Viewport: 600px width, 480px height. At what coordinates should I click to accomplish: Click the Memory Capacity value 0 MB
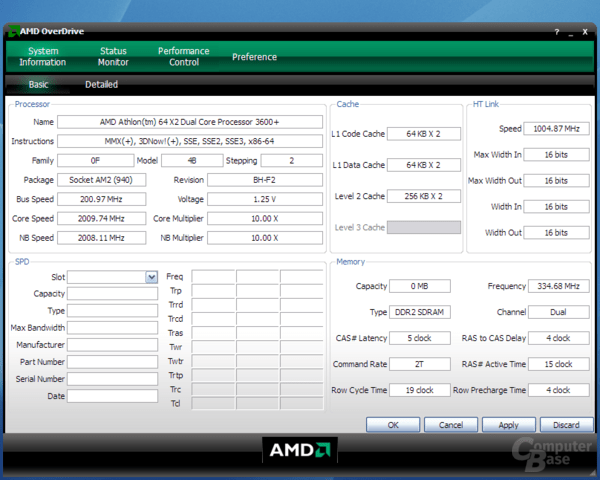[420, 286]
